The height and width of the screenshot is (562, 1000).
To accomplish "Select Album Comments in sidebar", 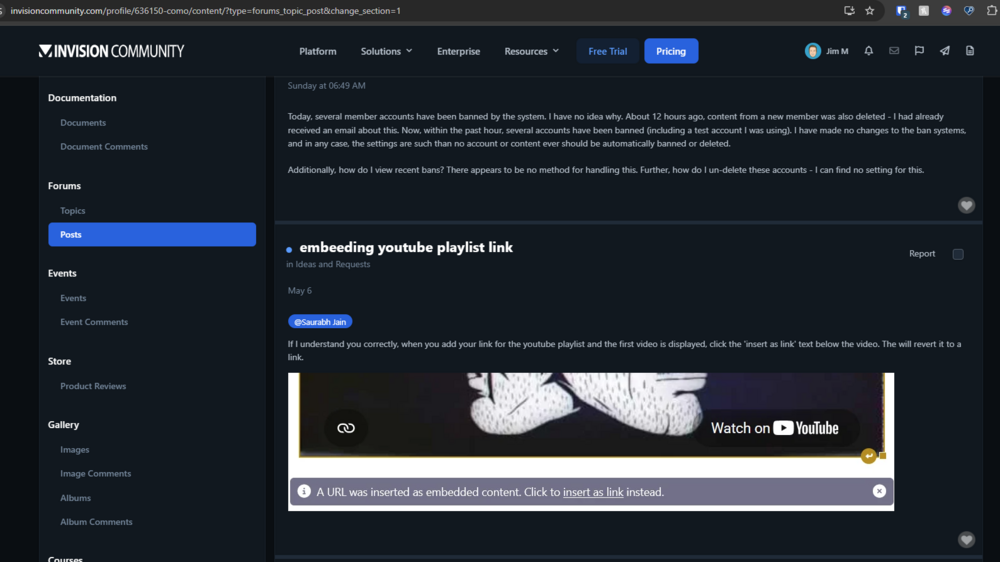I will click(x=96, y=522).
